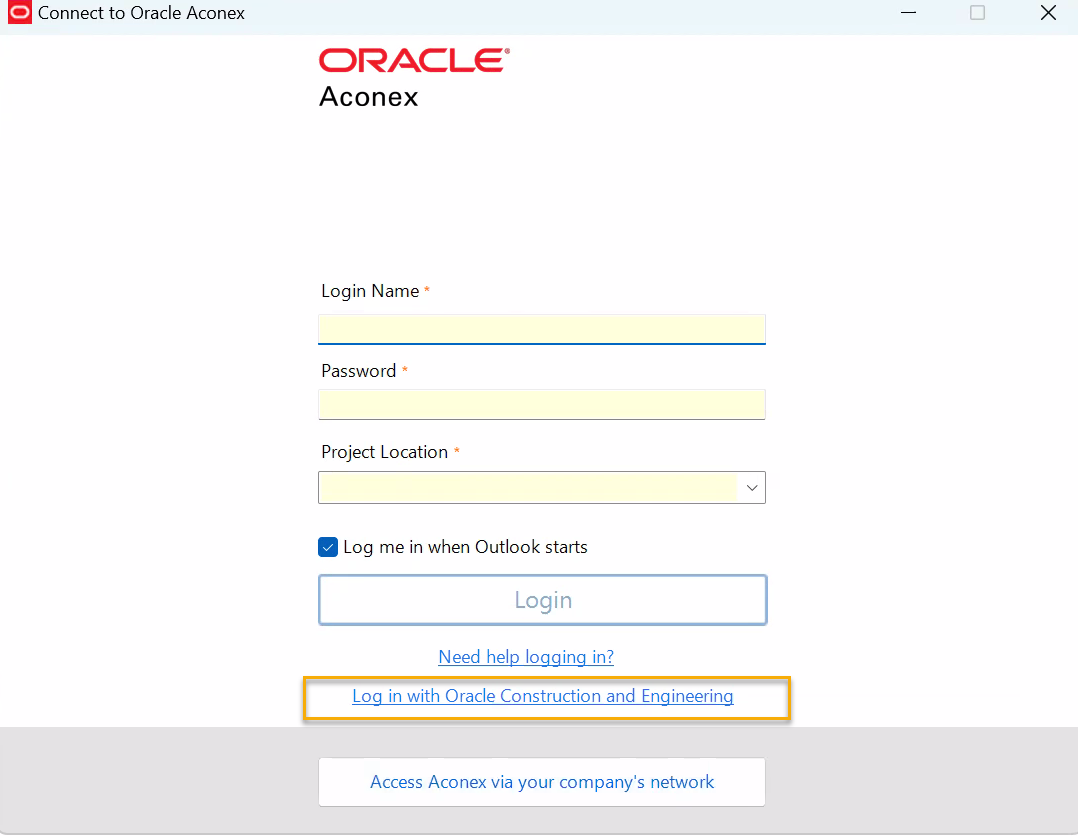Access Aconex via your company's network
1078x836 pixels.
(542, 782)
